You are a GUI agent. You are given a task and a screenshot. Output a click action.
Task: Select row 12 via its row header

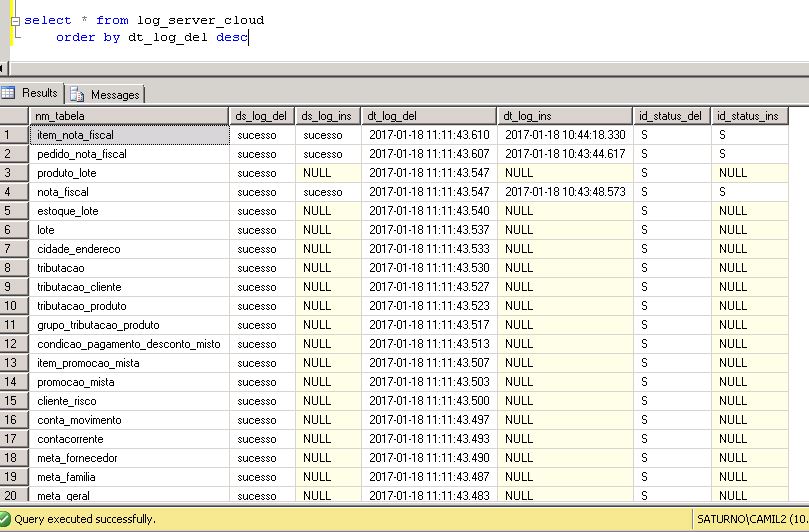click(14, 344)
